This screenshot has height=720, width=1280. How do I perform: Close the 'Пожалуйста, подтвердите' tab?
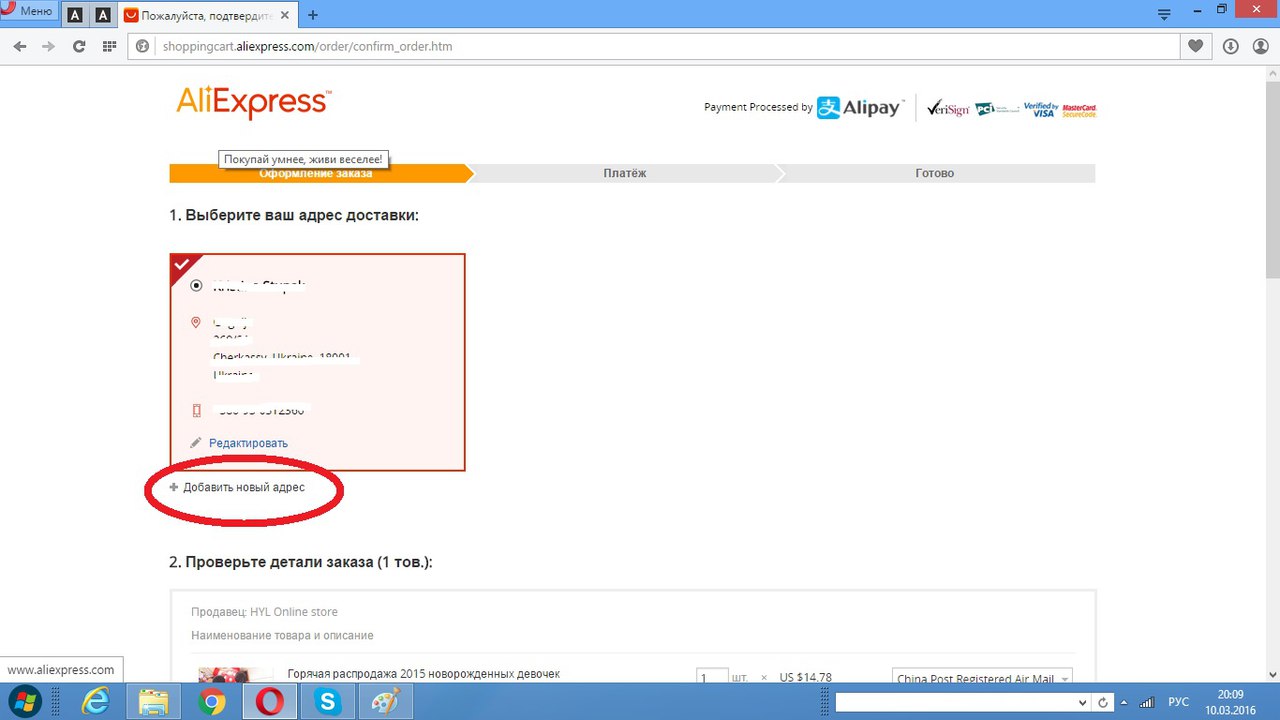[x=285, y=15]
